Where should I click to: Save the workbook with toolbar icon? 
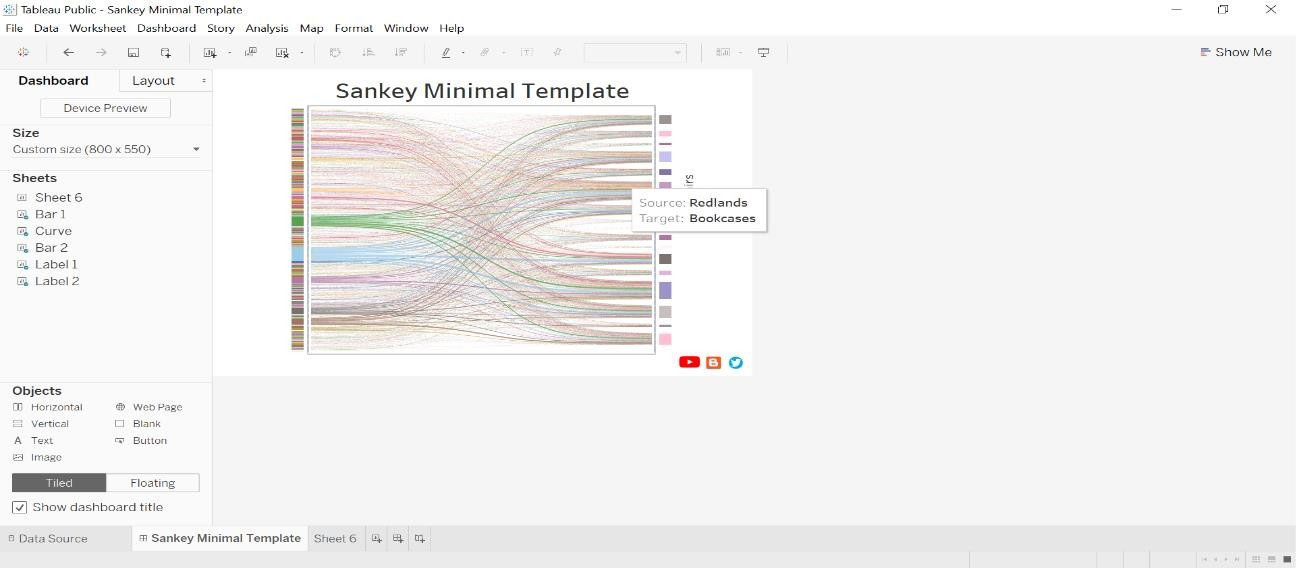[x=133, y=52]
